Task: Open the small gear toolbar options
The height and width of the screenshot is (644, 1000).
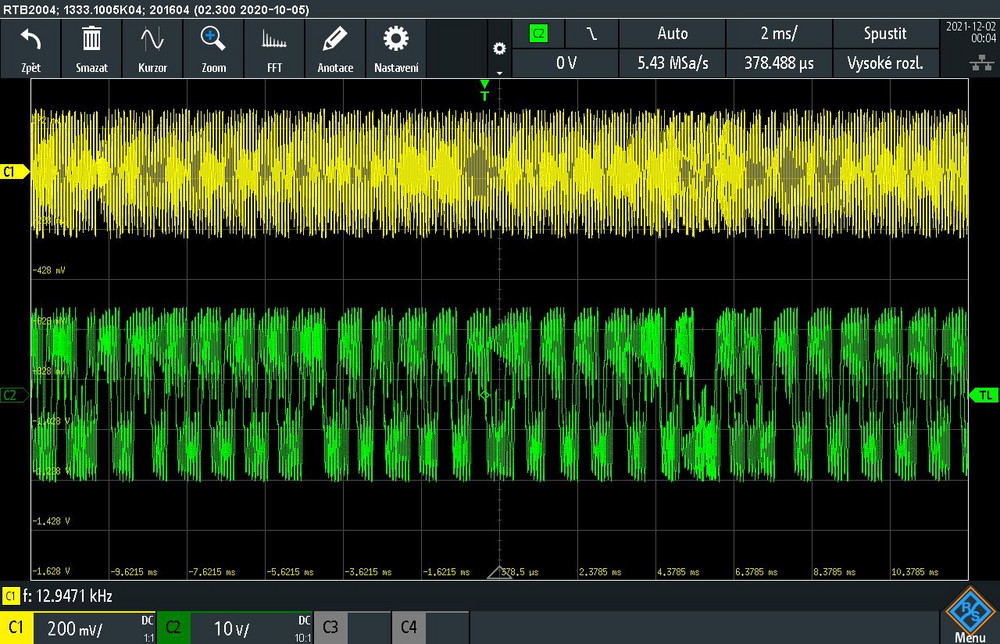Action: [499, 49]
